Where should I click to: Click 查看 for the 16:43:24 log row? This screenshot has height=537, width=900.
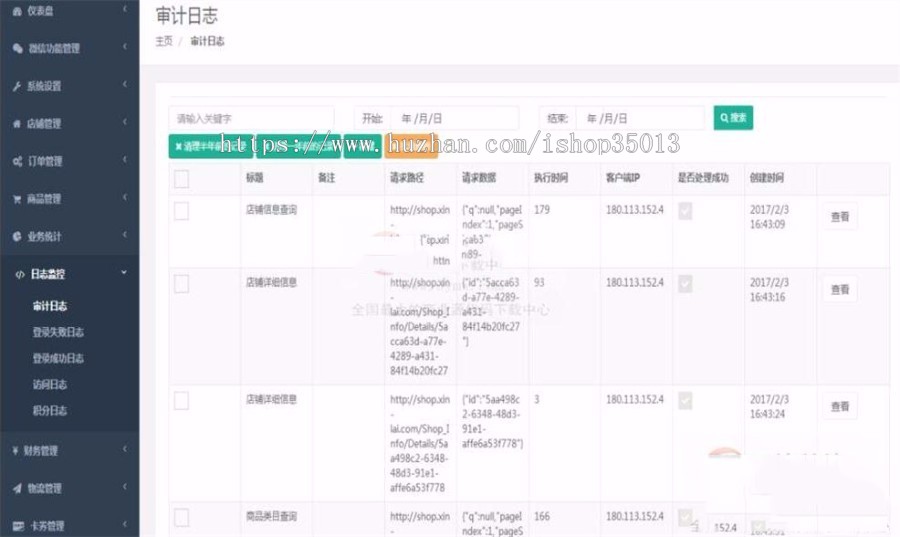click(x=840, y=407)
